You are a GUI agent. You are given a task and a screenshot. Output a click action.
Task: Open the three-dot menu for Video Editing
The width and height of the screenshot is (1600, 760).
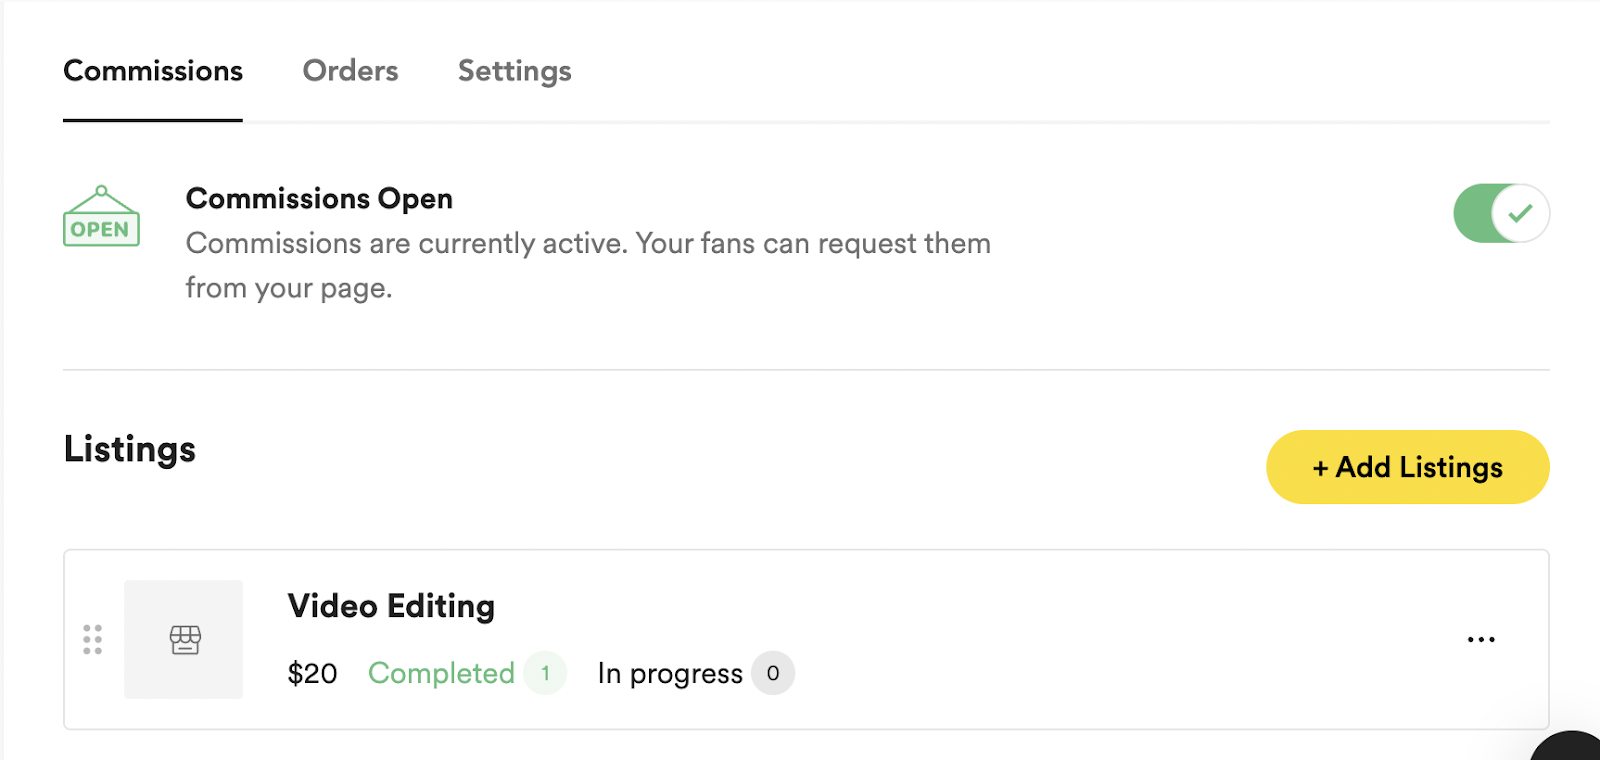[x=1481, y=639]
